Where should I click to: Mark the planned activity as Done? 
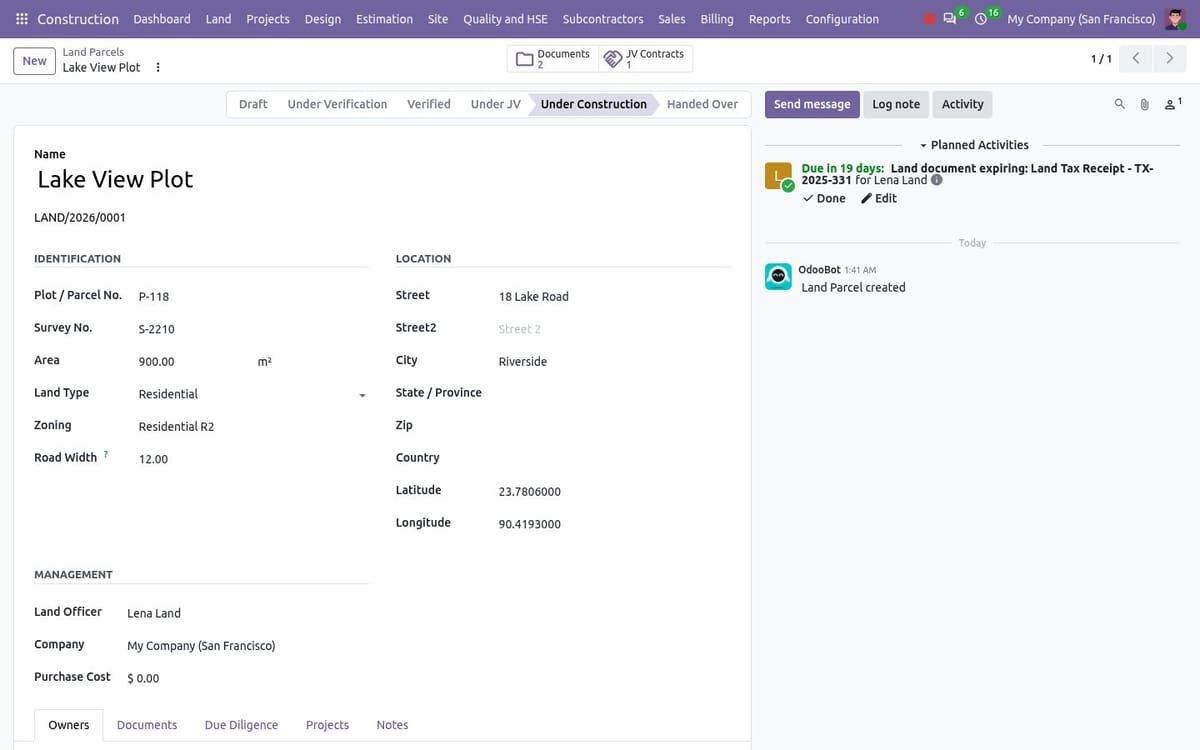point(824,198)
